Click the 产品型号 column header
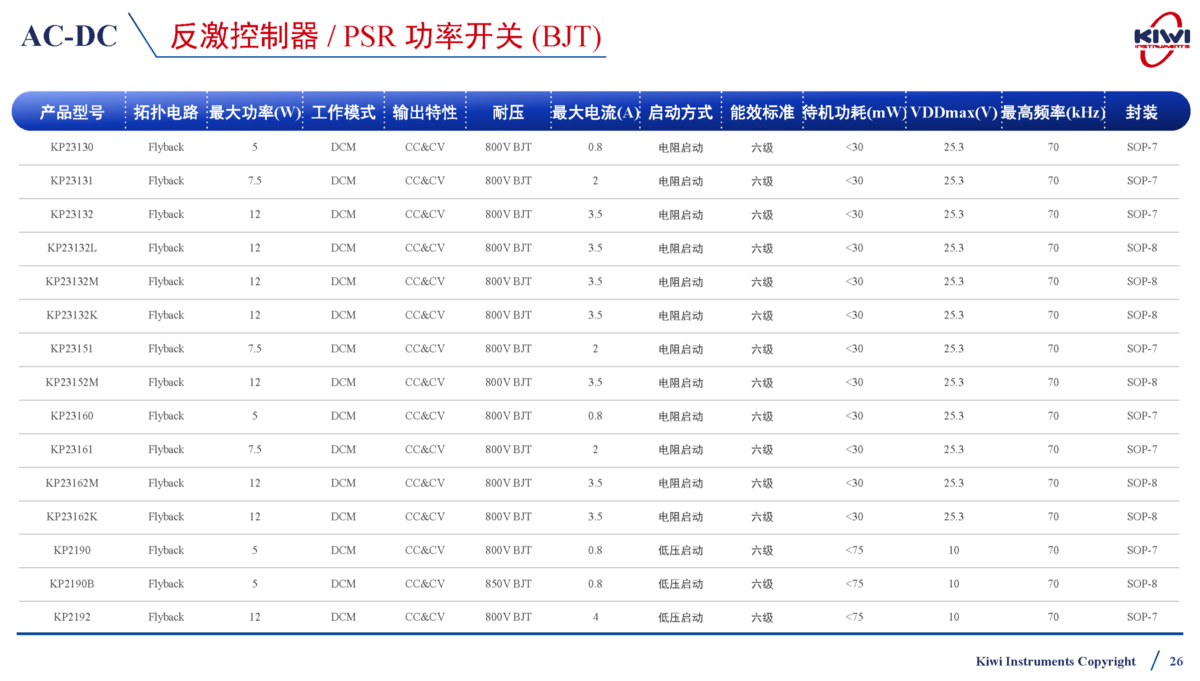 tap(72, 113)
